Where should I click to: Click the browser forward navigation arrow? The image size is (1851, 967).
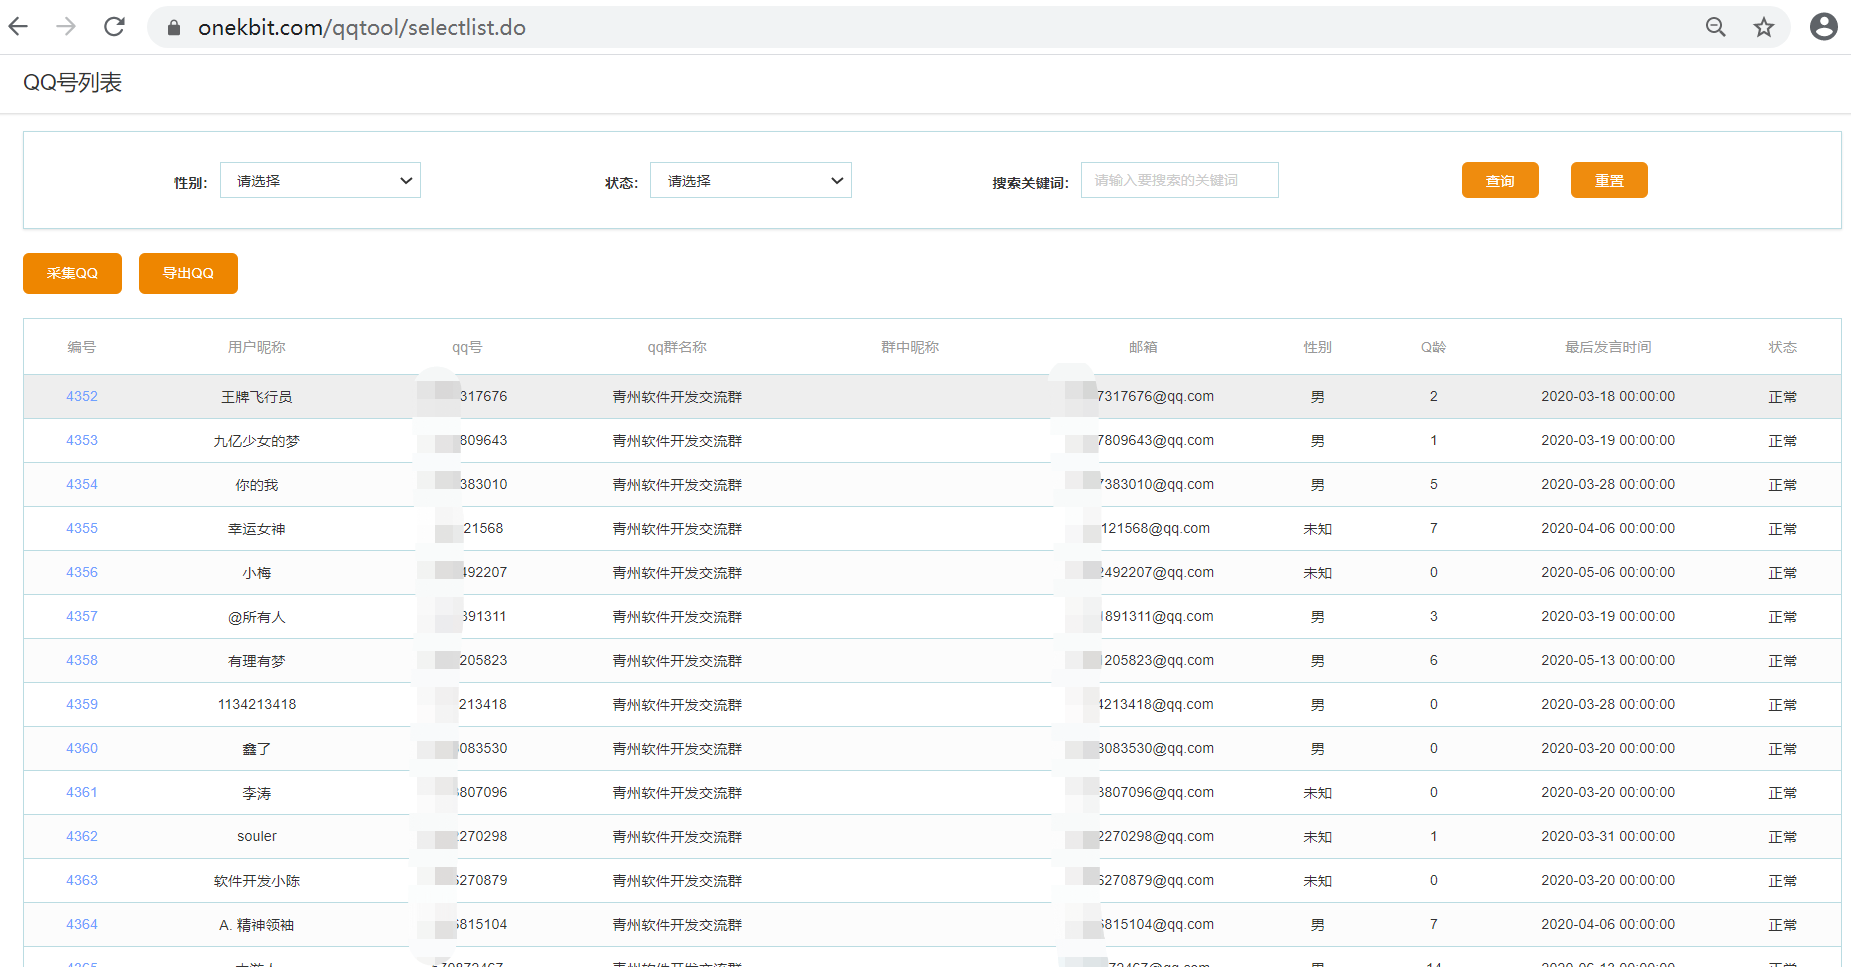click(x=64, y=27)
